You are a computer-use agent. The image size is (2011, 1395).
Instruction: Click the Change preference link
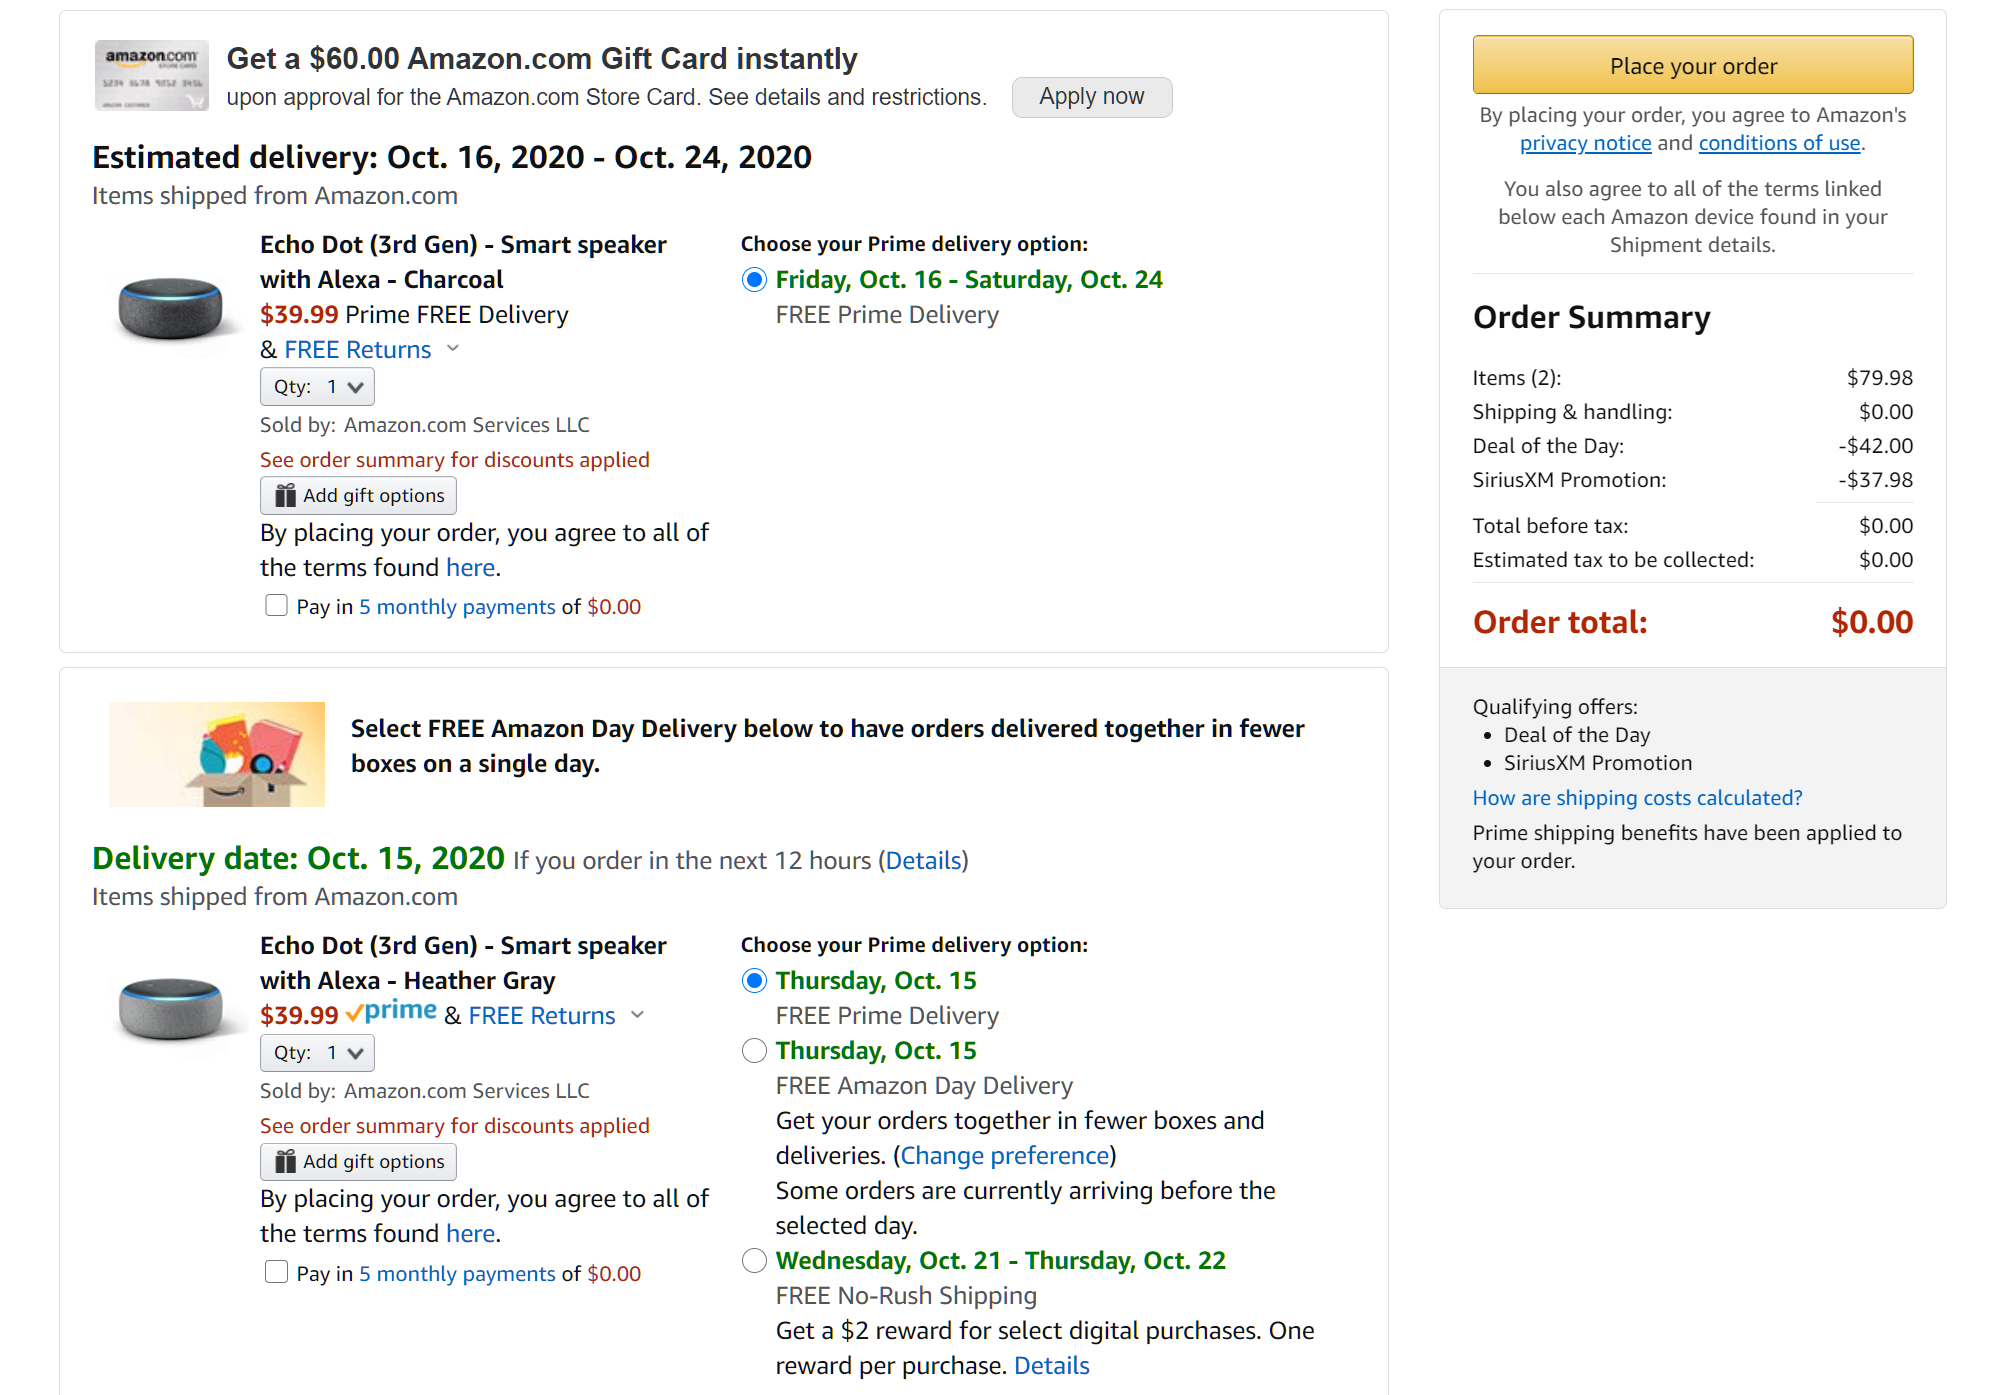coord(1004,1156)
